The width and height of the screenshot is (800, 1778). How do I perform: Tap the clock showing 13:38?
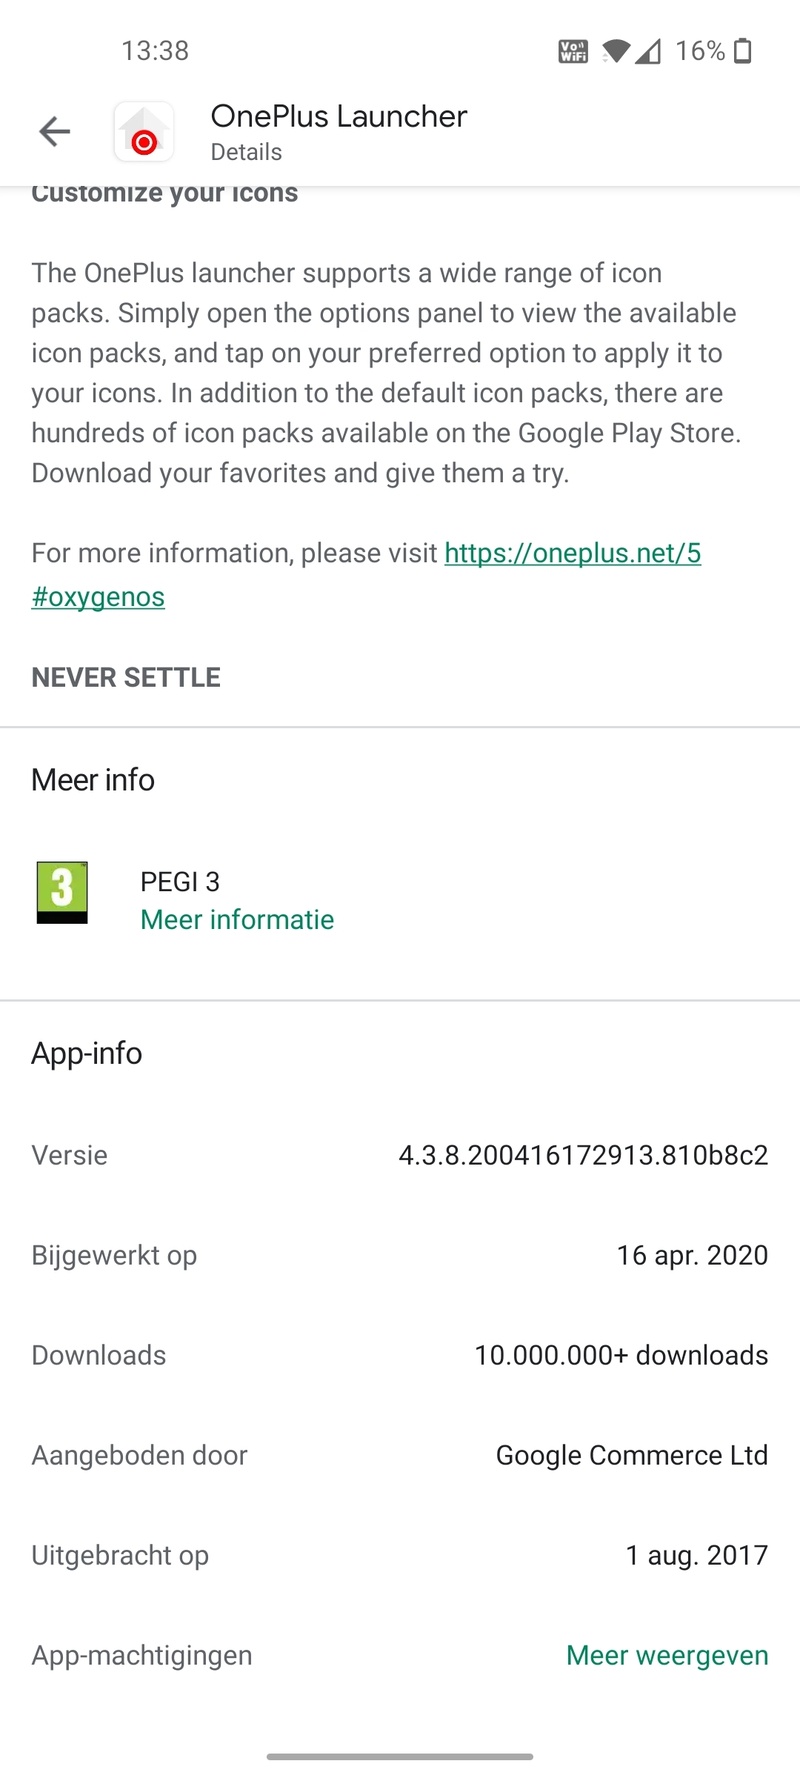155,51
